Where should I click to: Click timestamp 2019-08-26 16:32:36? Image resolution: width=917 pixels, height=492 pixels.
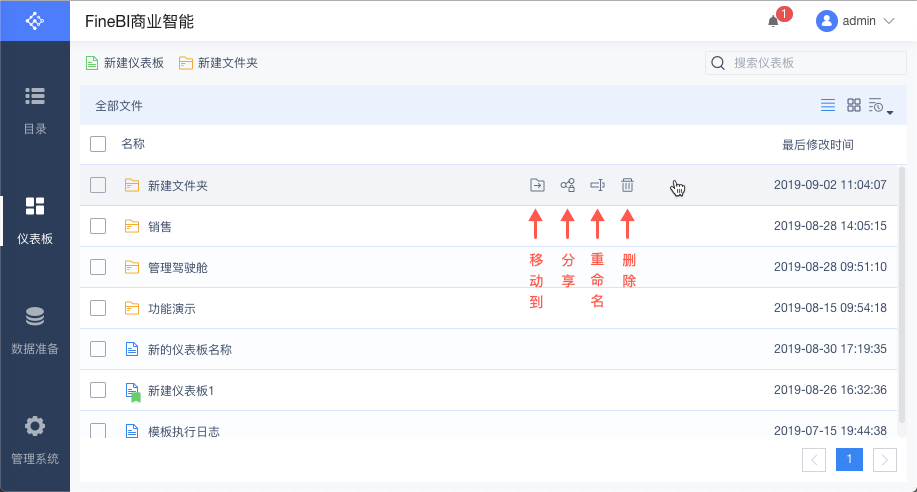pyautogui.click(x=830, y=390)
